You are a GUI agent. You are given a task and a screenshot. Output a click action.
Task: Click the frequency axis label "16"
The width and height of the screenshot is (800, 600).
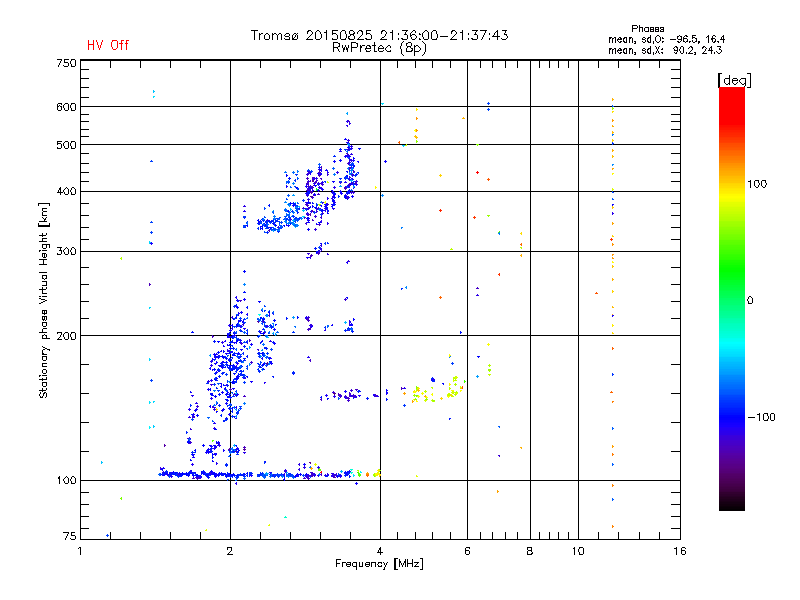coord(680,551)
